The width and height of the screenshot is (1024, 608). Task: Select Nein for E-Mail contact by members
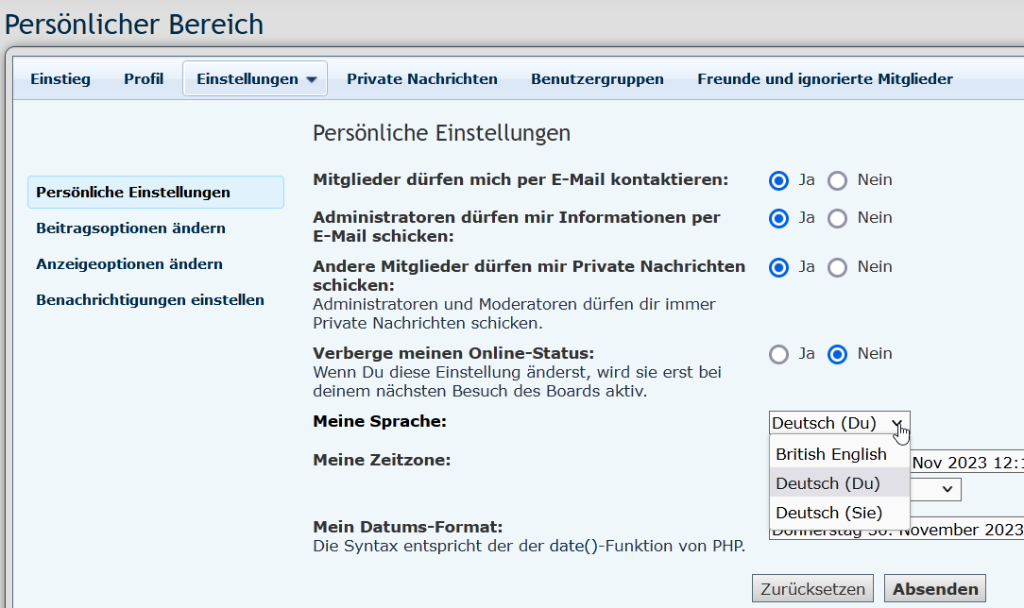click(x=838, y=181)
